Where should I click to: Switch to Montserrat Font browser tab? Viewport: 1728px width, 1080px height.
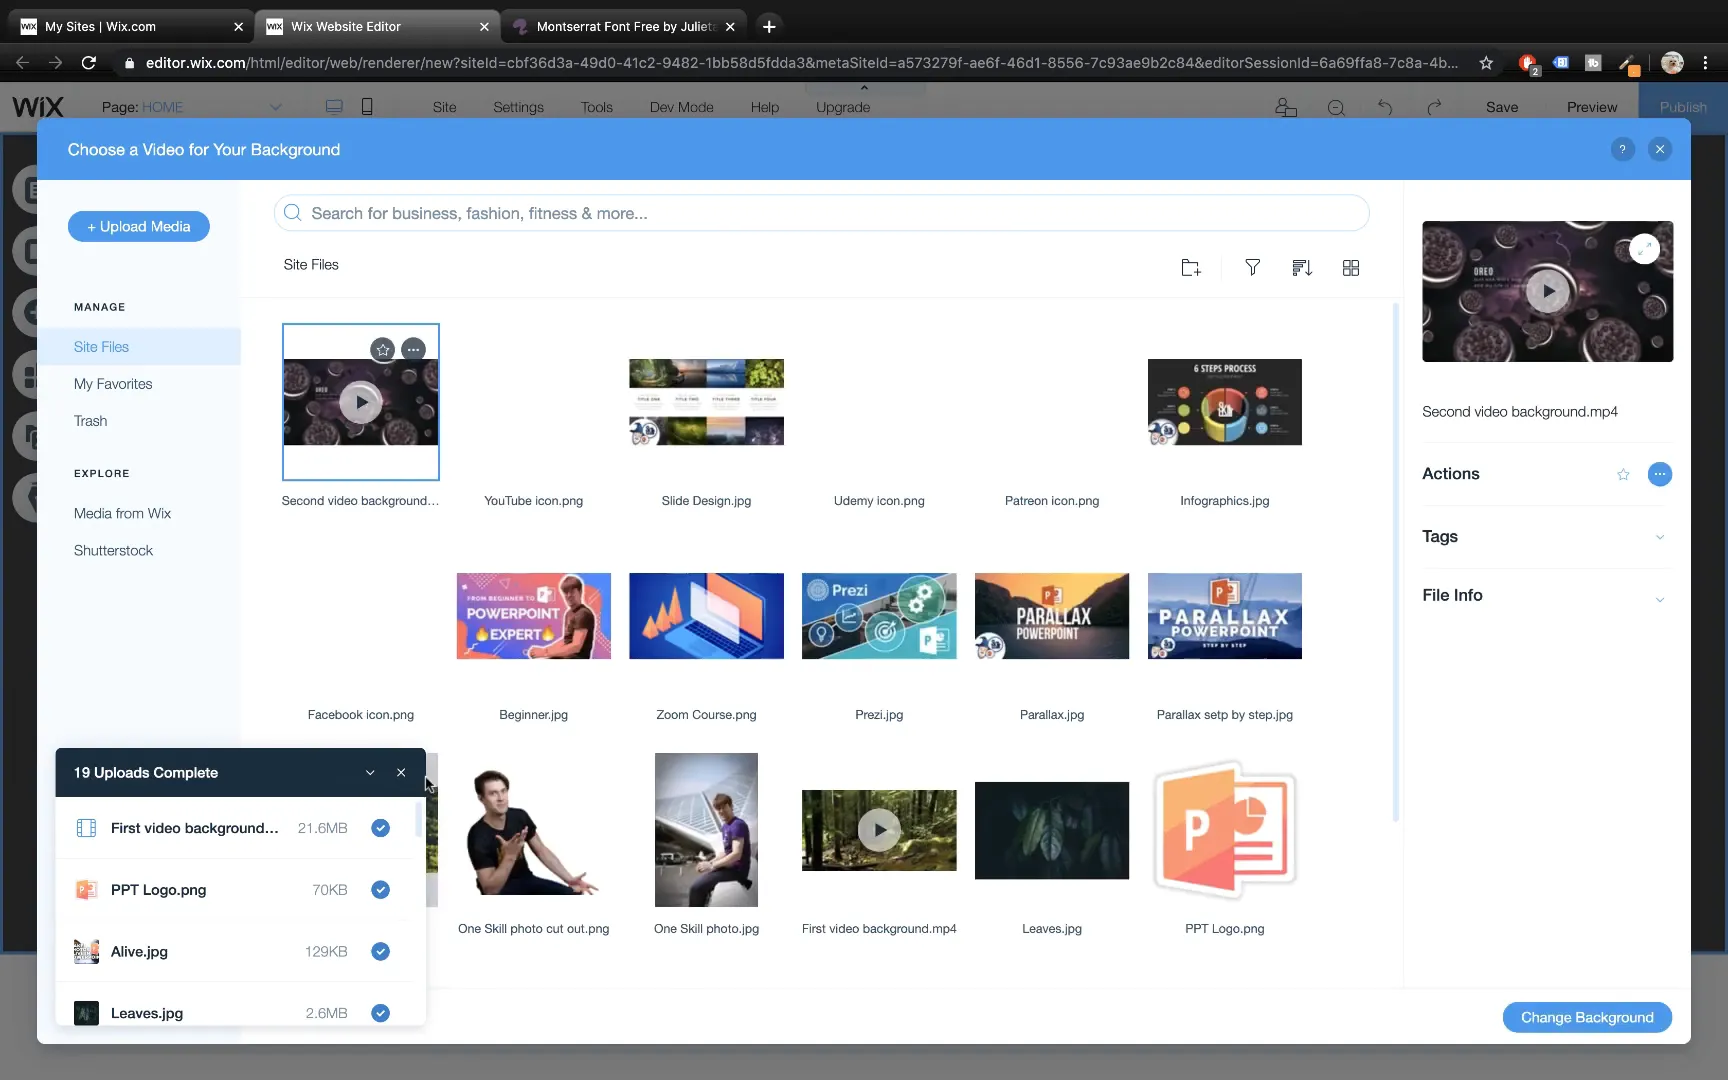pyautogui.click(x=623, y=27)
